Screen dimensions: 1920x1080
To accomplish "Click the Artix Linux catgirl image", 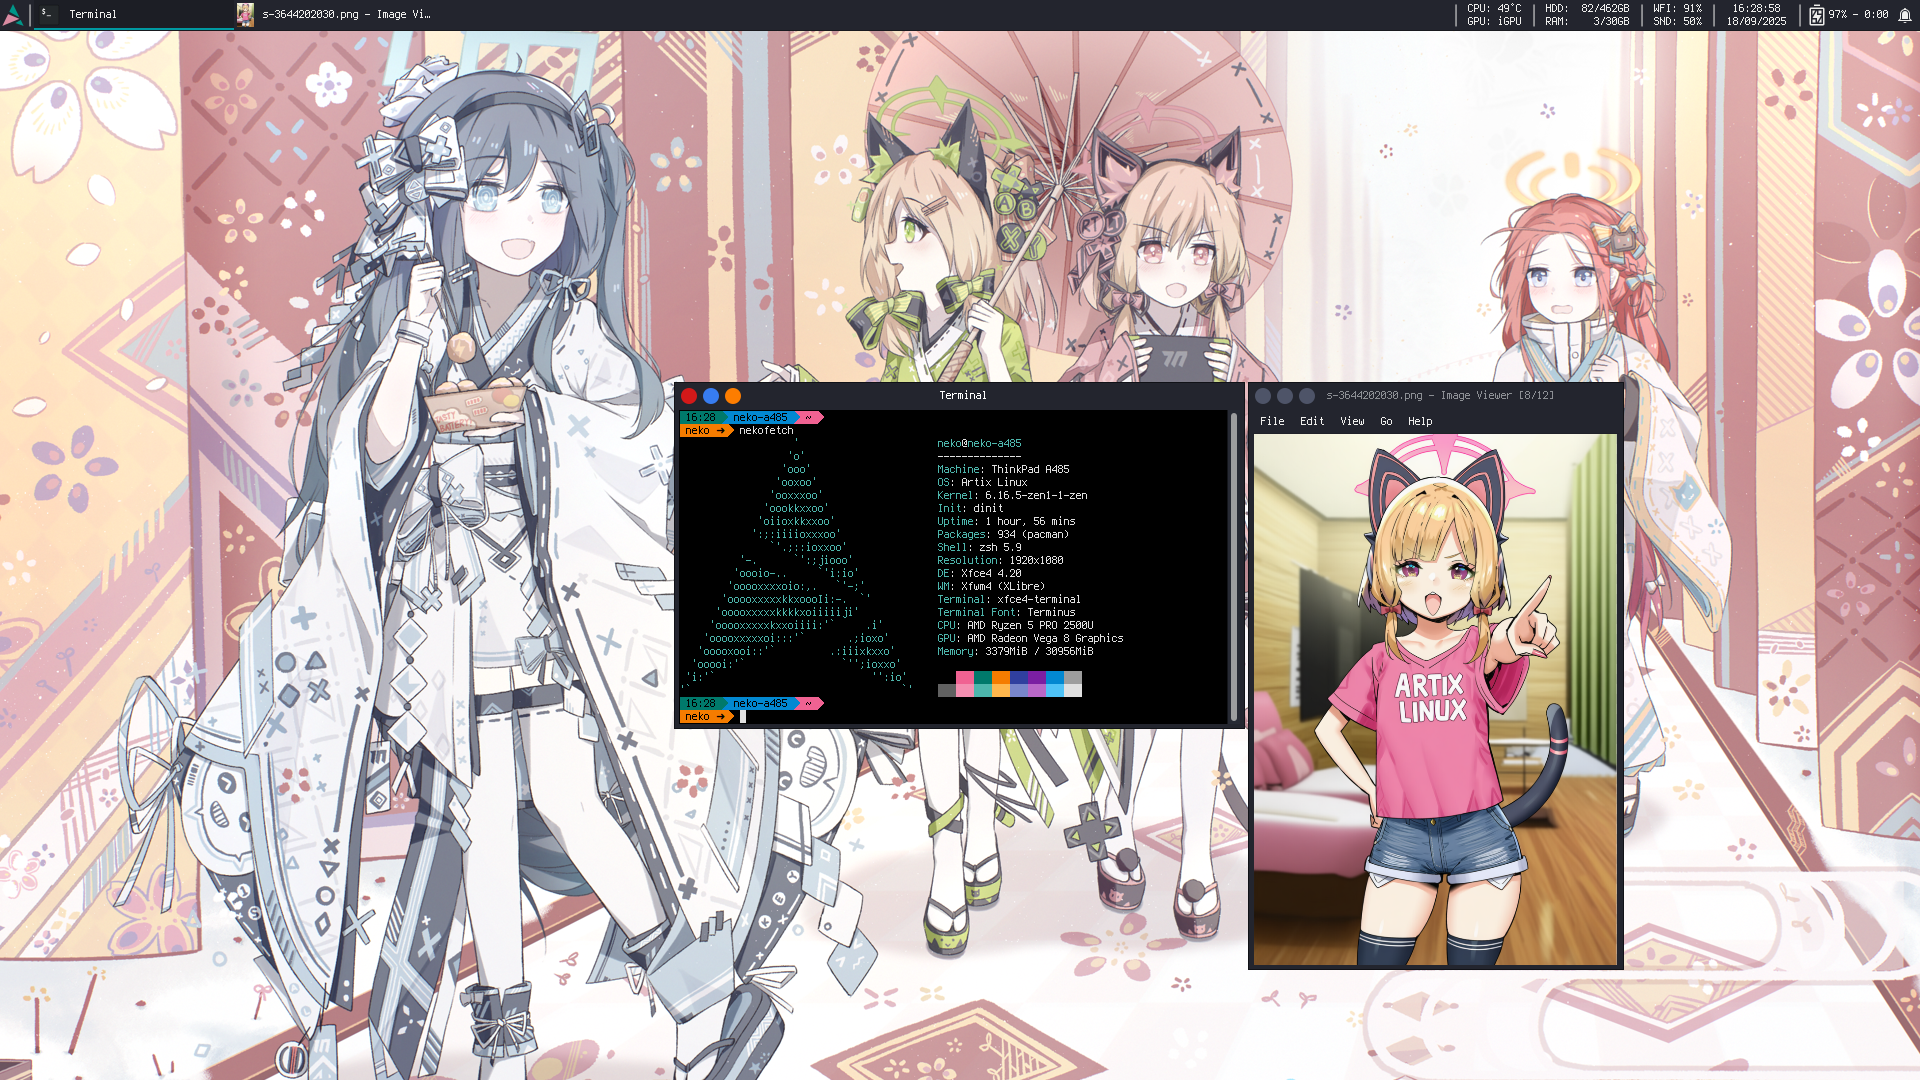I will pyautogui.click(x=1435, y=700).
